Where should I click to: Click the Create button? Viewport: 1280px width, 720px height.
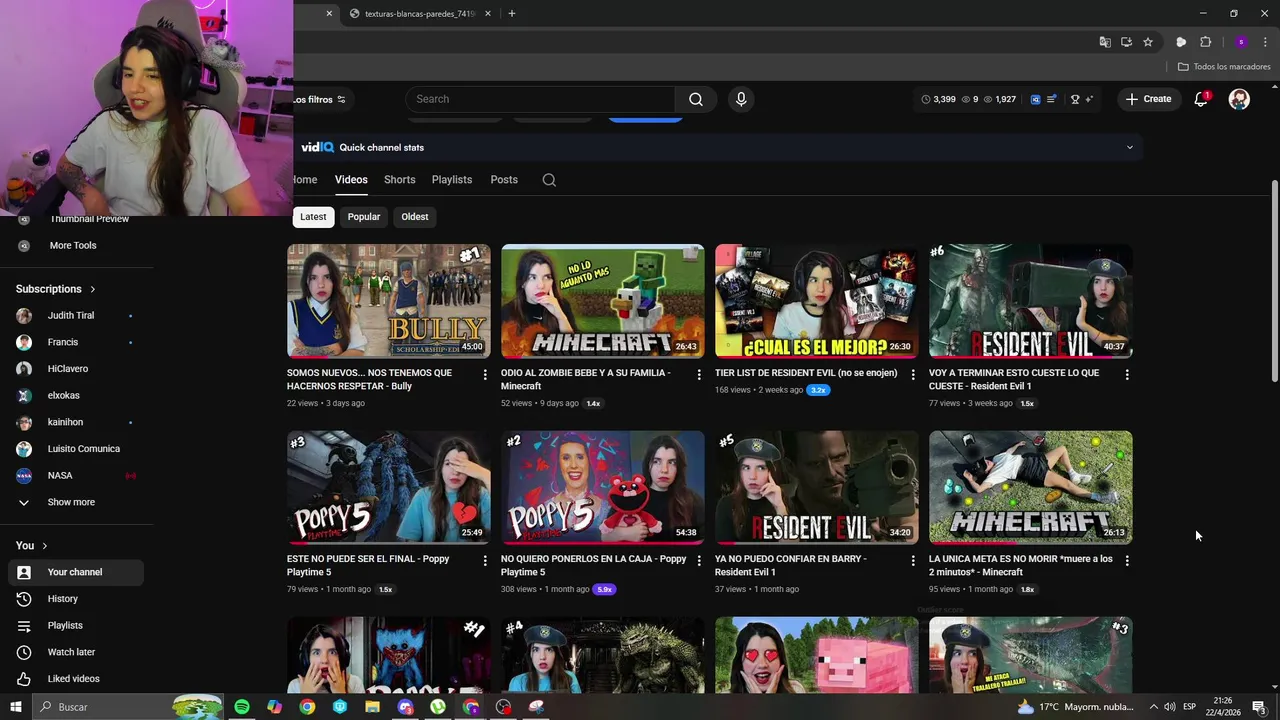1148,99
